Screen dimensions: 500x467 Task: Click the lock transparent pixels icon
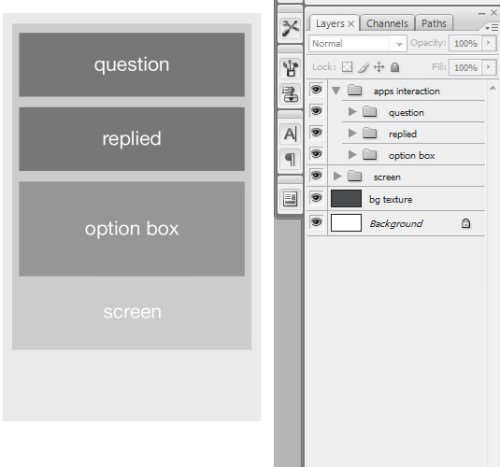click(347, 67)
